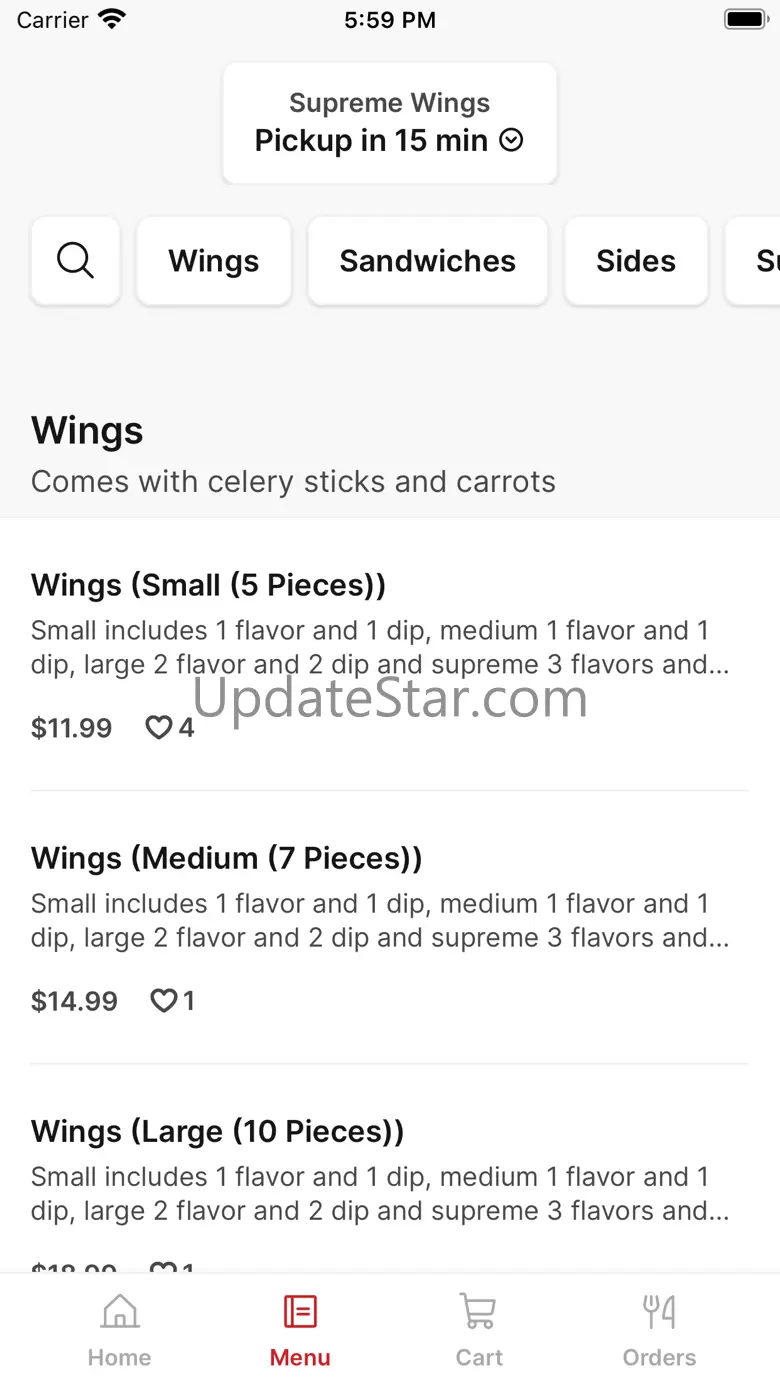Image resolution: width=780 pixels, height=1387 pixels.
Task: Open the Wings (Medium (7 Pieces)) item
Action: (x=227, y=858)
